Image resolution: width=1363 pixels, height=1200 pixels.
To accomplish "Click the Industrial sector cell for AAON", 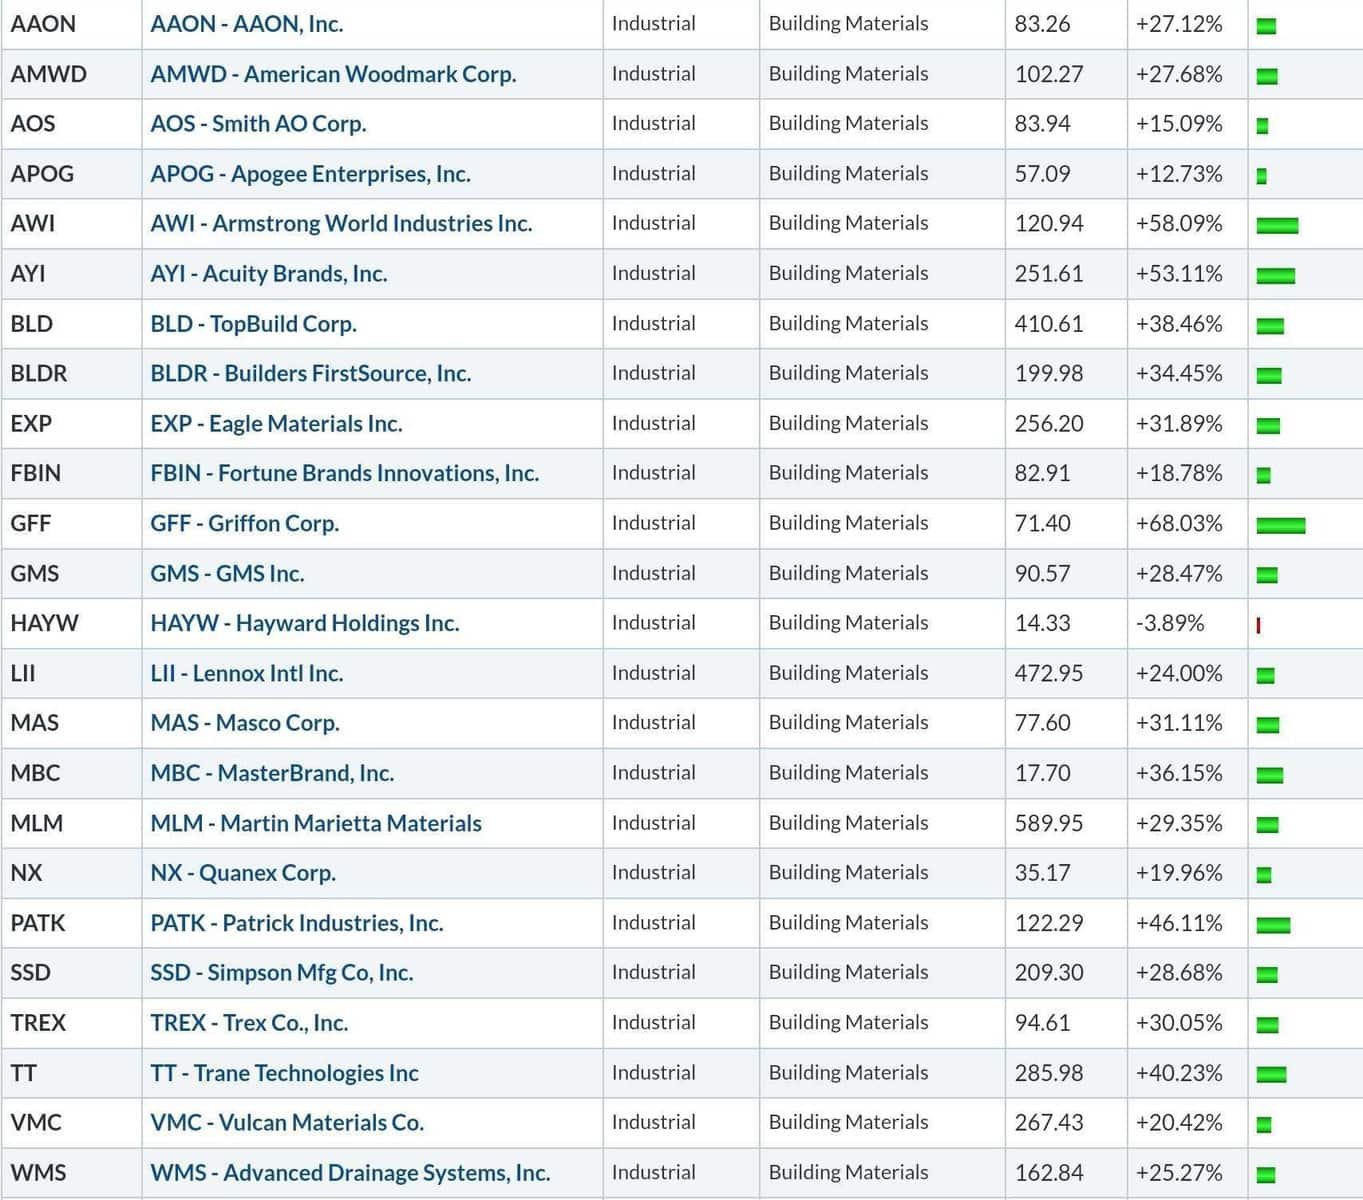I will pyautogui.click(x=681, y=24).
